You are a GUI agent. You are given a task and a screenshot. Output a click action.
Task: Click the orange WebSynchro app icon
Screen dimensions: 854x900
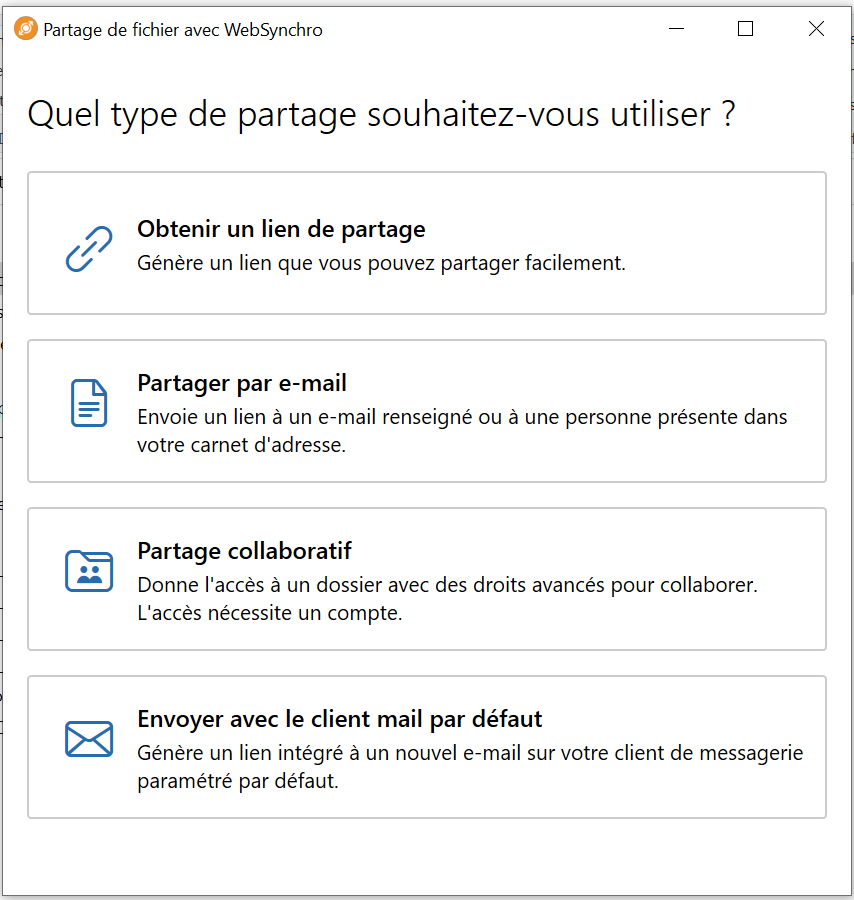pyautogui.click(x=26, y=29)
